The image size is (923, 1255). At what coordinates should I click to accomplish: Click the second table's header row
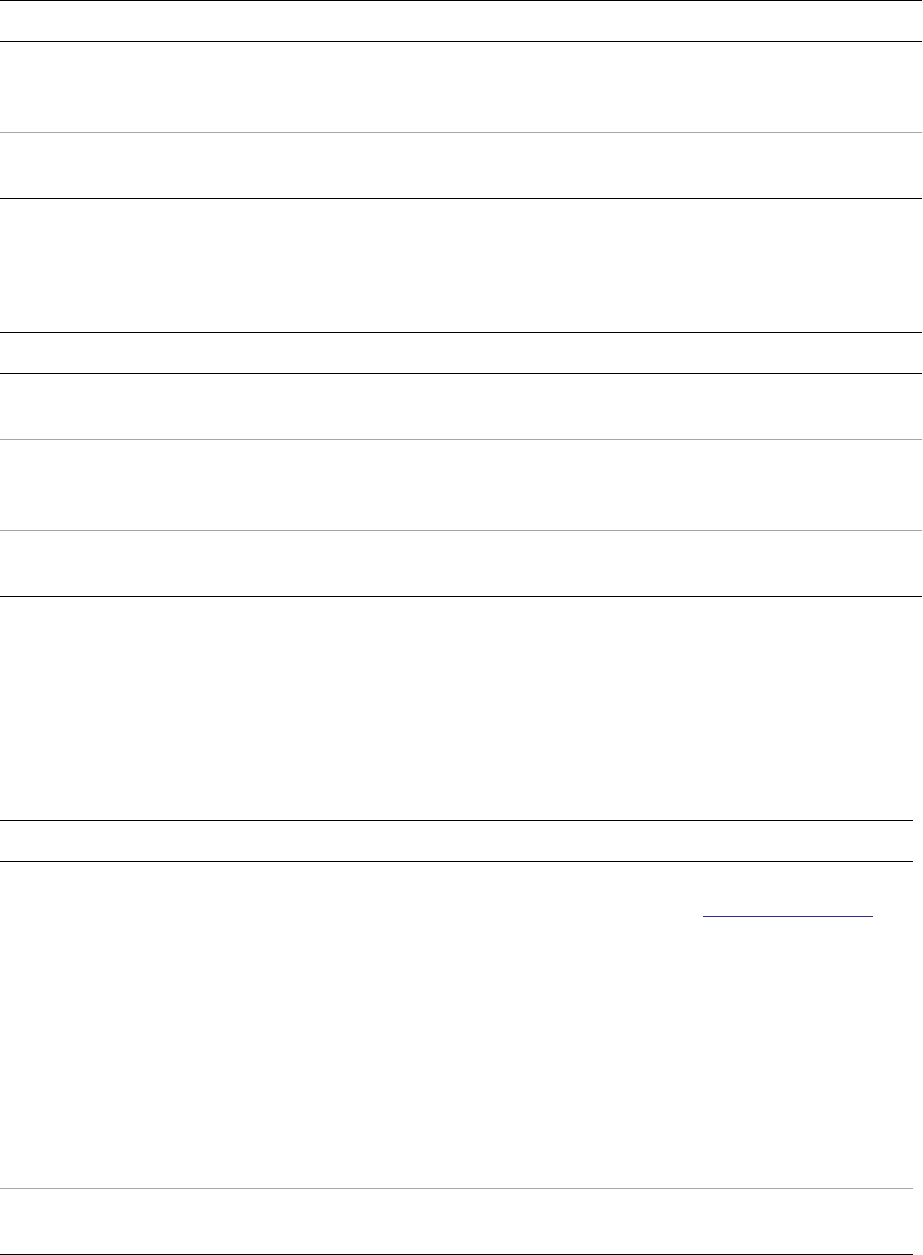pos(461,353)
